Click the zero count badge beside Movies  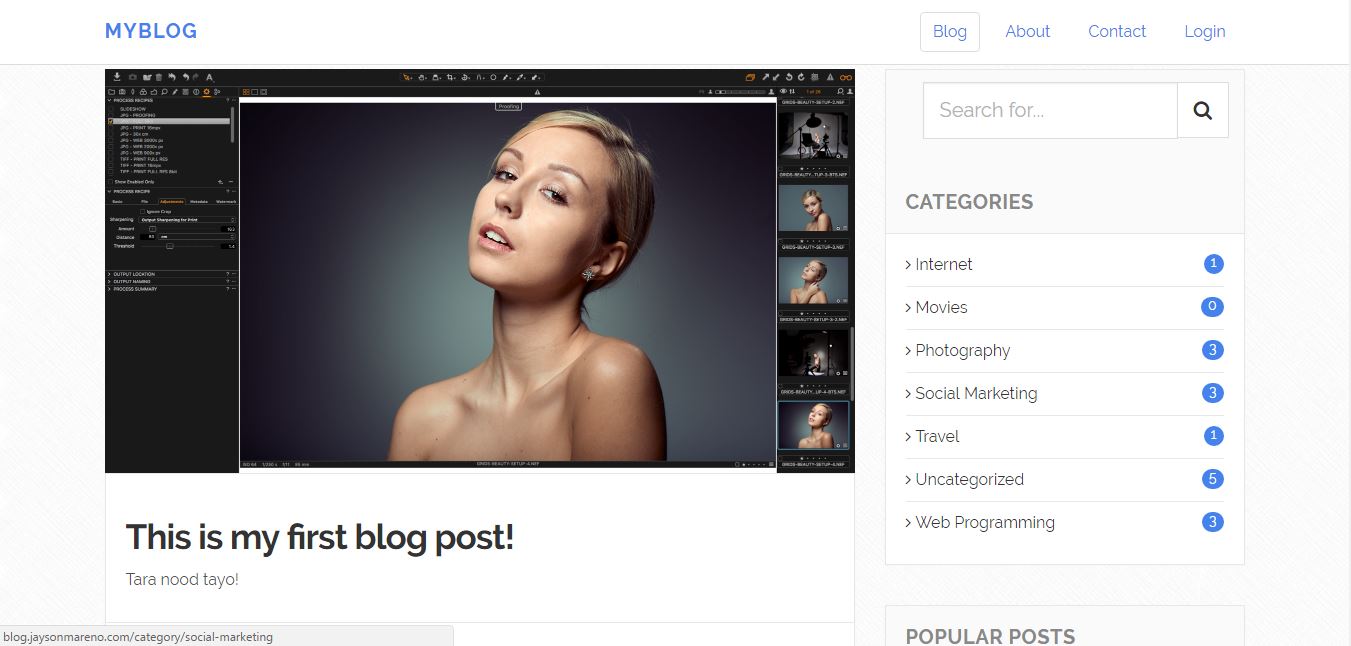(1212, 307)
